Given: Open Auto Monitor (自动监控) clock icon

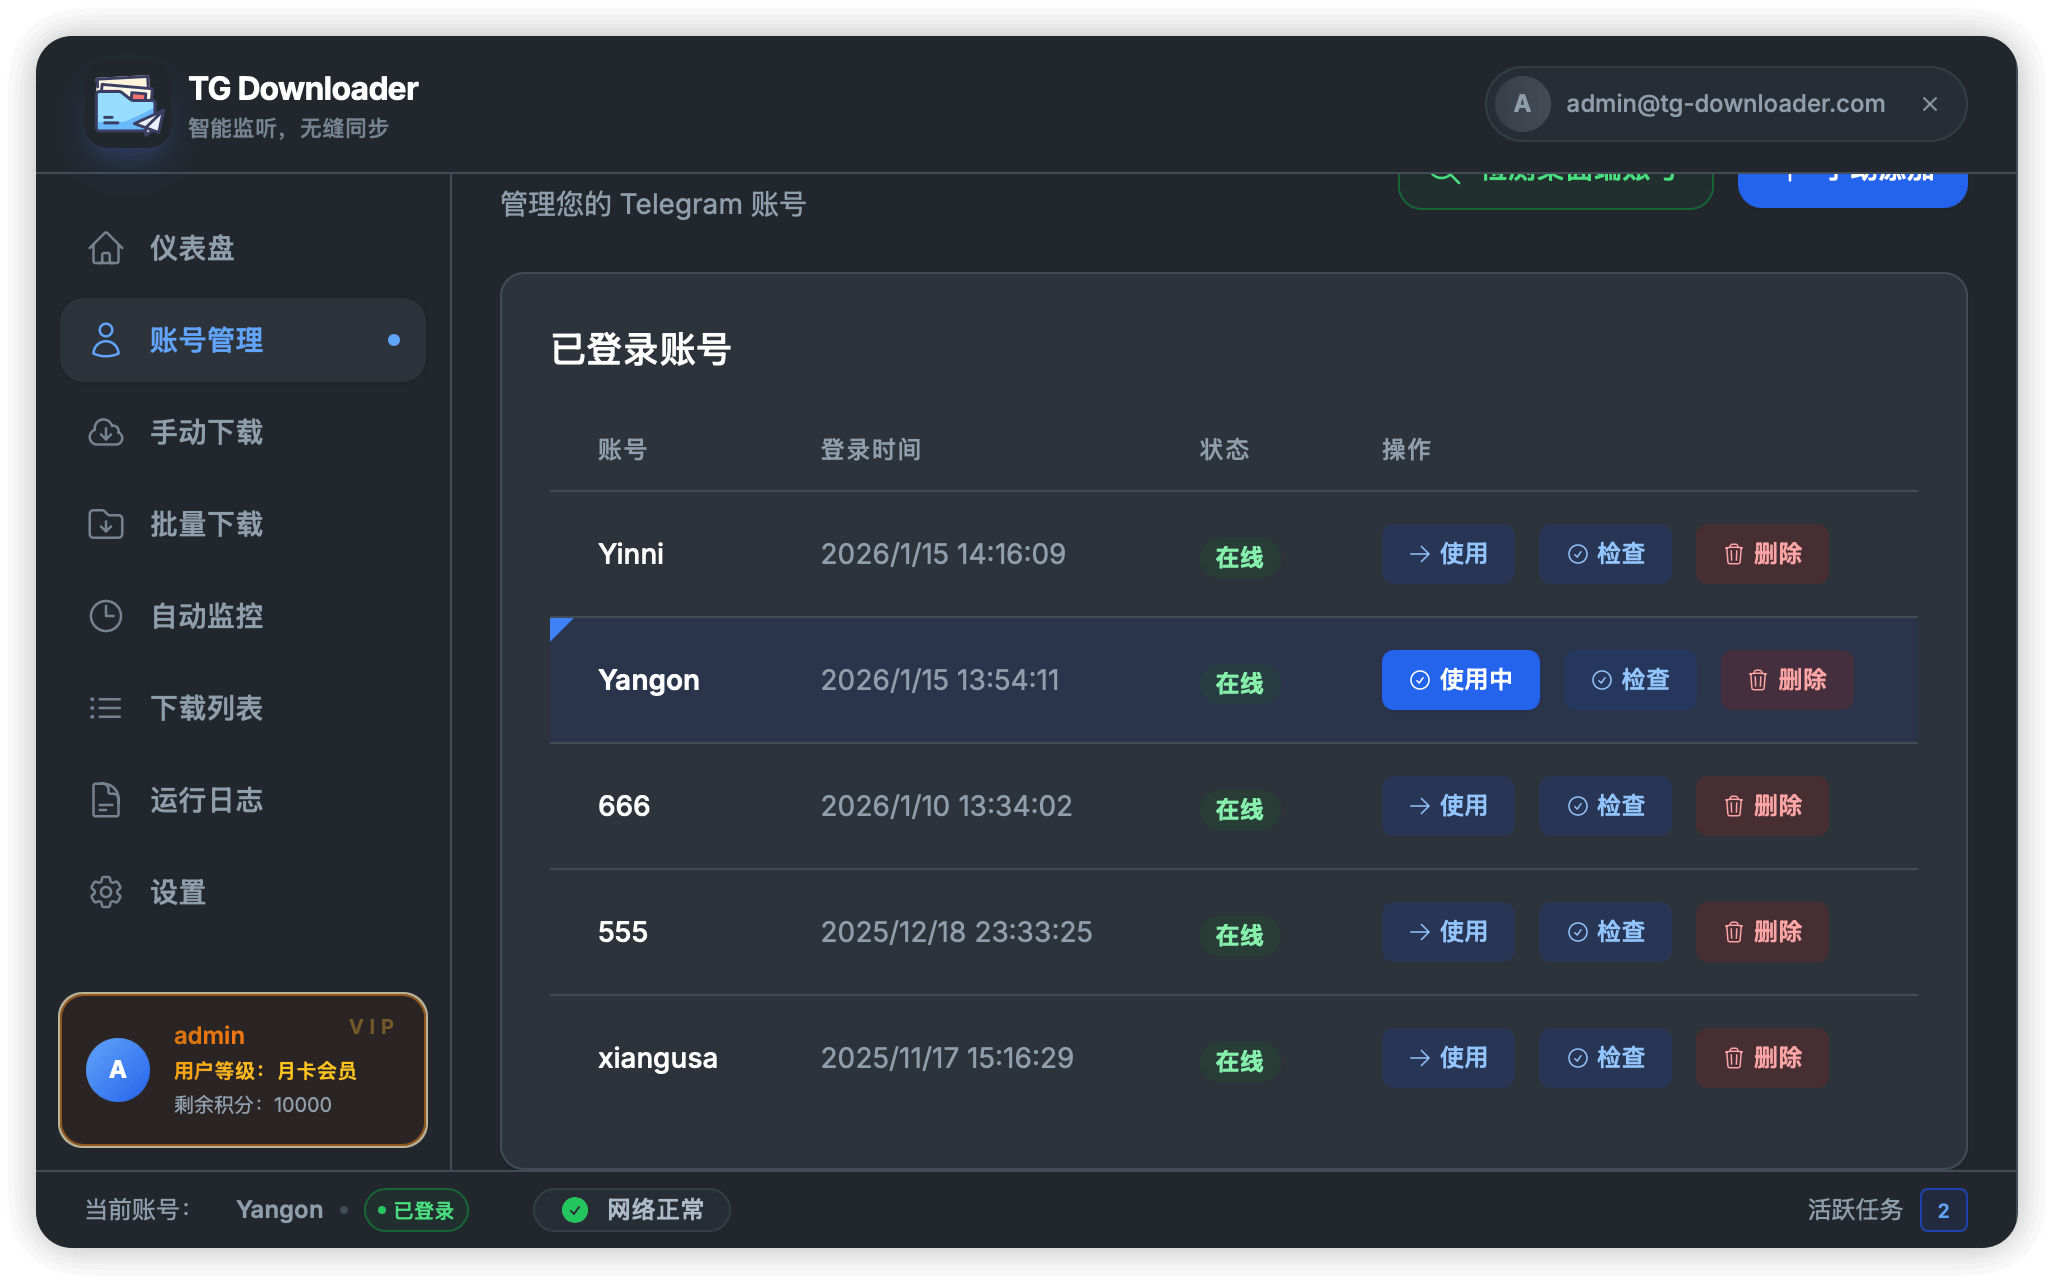Looking at the screenshot, I should (x=106, y=616).
